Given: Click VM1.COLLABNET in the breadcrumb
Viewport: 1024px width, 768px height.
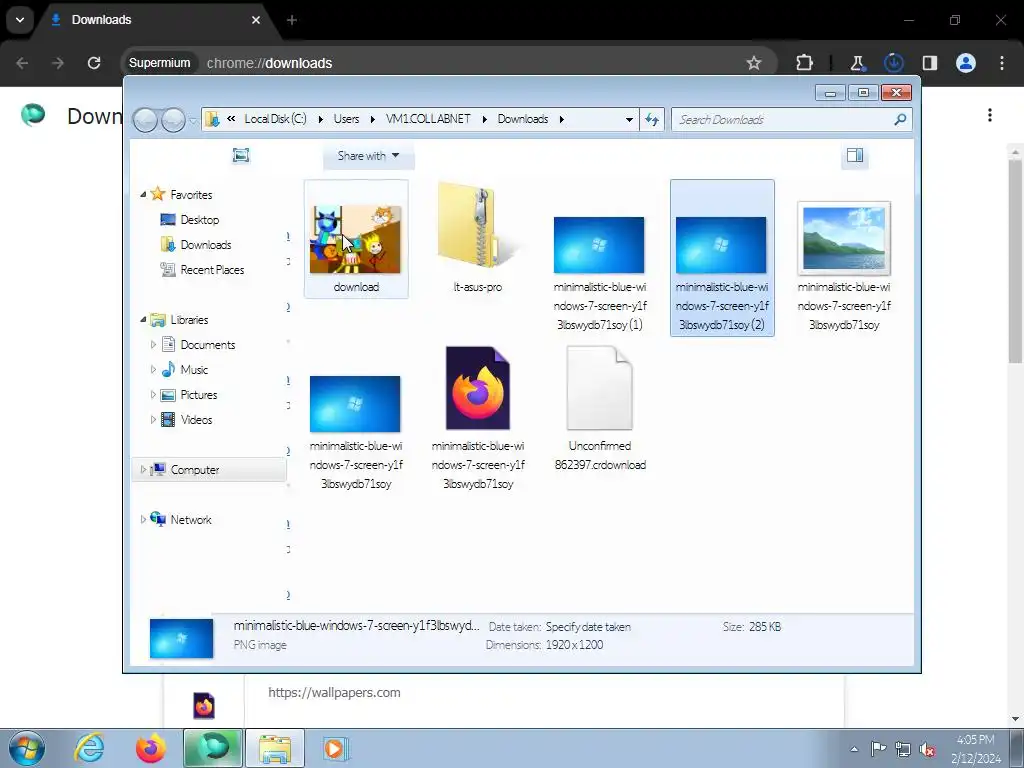Looking at the screenshot, I should 428,119.
